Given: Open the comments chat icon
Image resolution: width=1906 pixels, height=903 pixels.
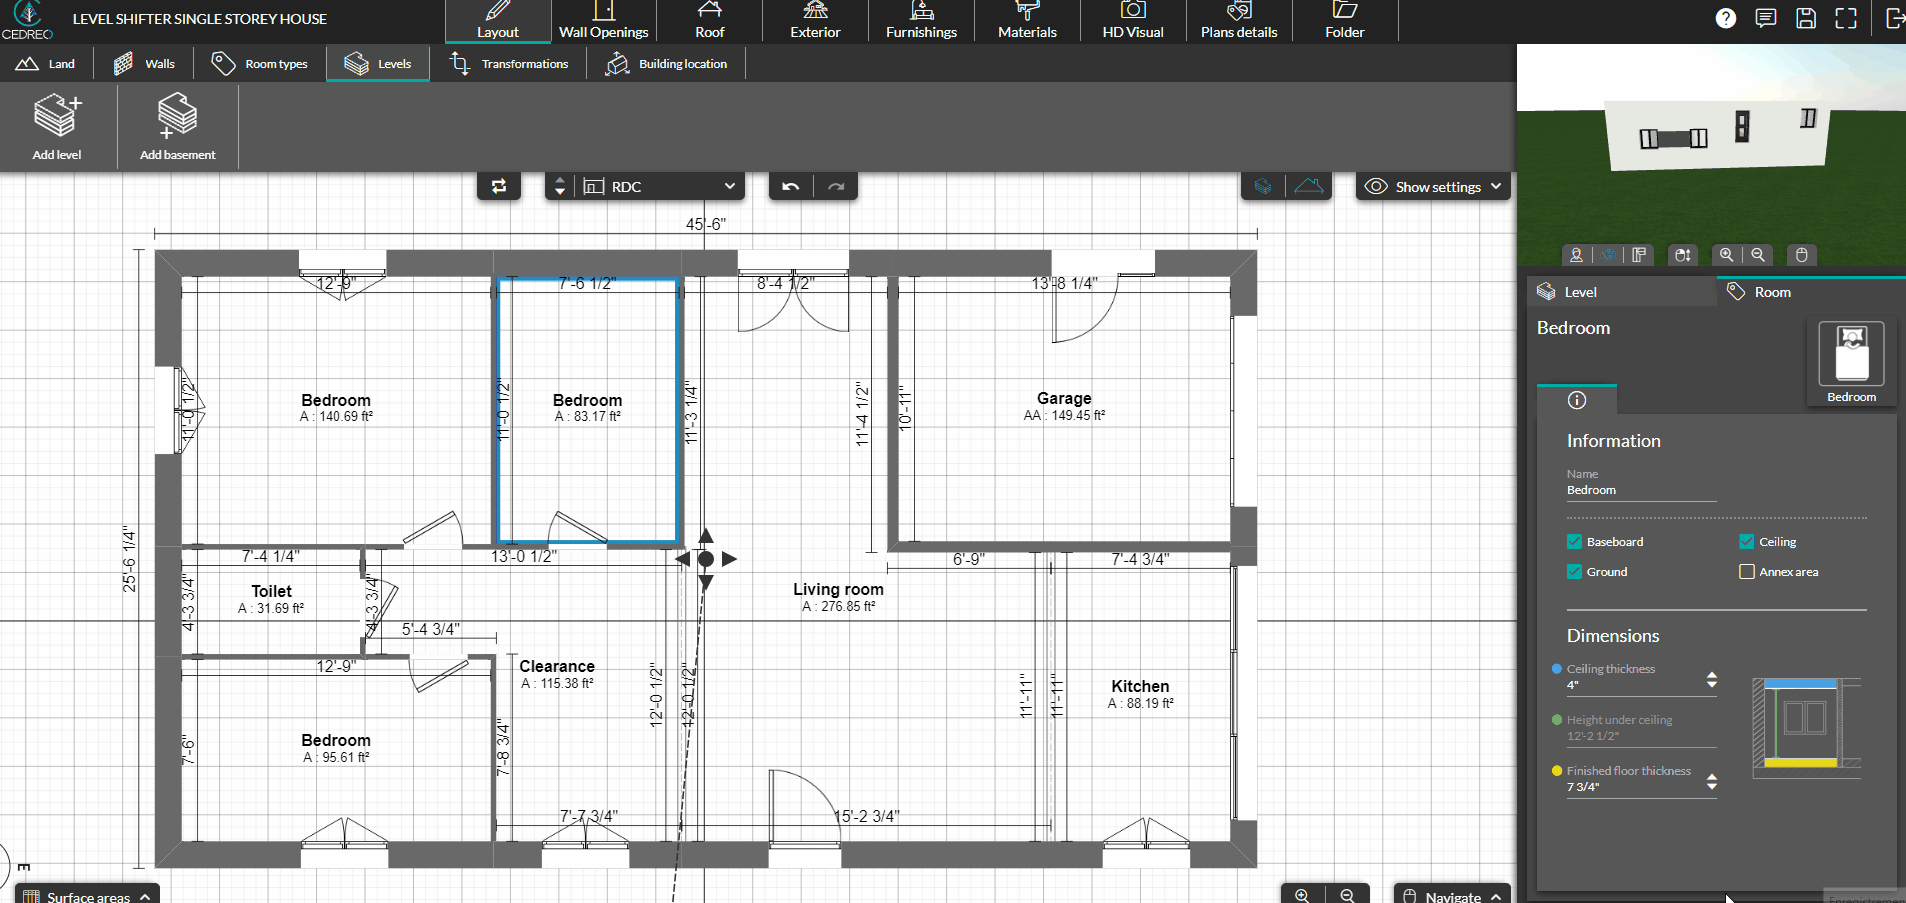Looking at the screenshot, I should 1766,18.
